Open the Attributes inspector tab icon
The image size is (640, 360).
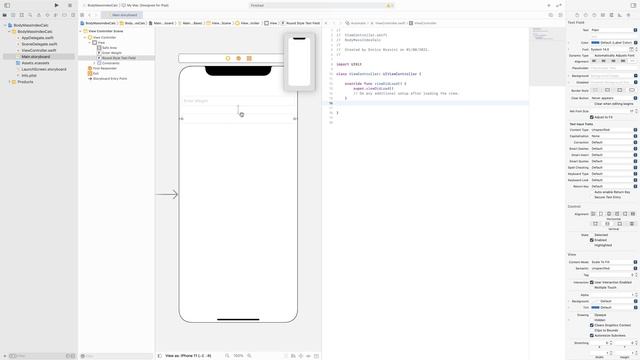(611, 15)
